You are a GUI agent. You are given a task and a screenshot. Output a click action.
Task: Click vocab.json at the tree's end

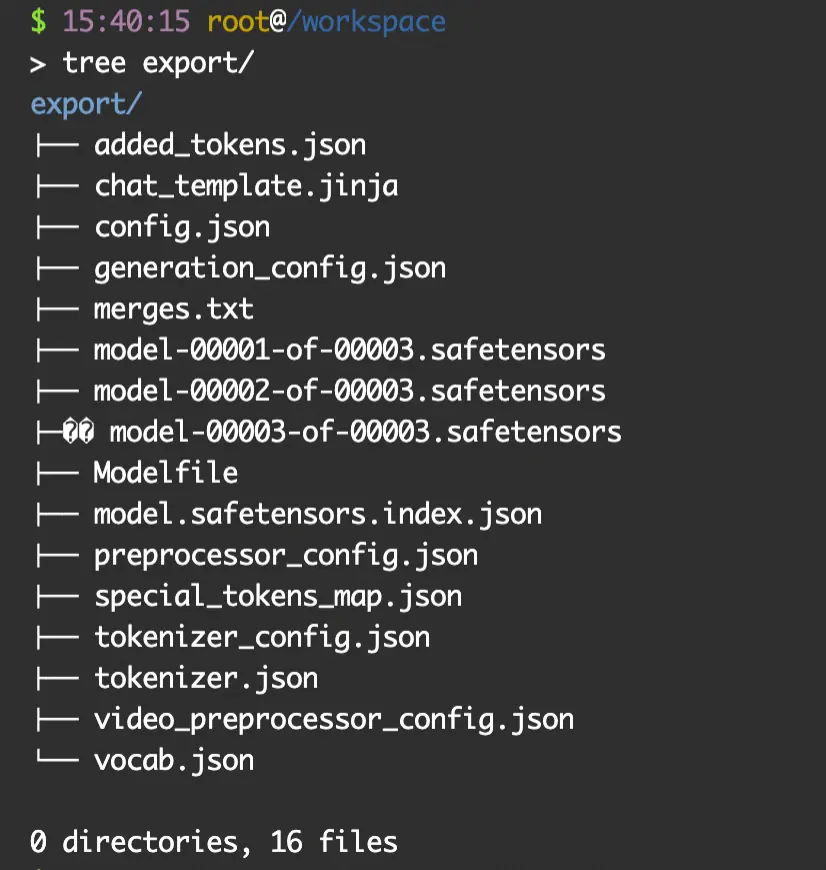(x=174, y=760)
